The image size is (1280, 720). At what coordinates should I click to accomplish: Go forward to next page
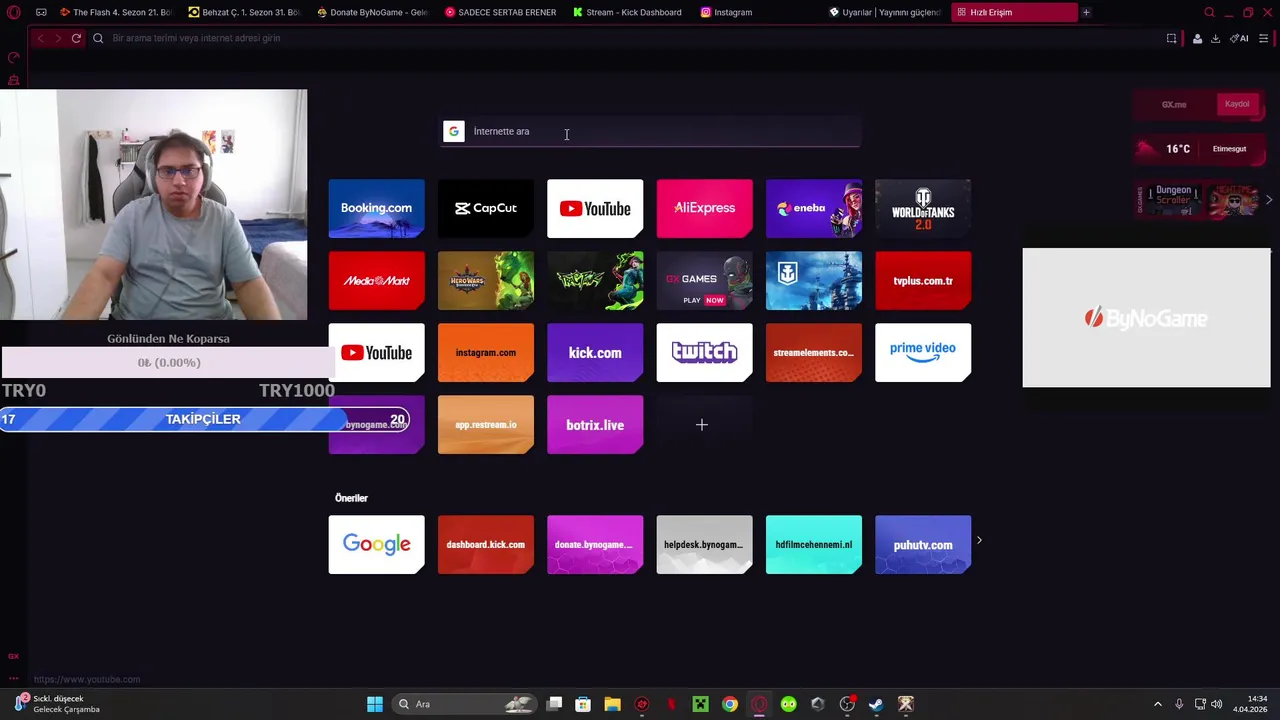[x=58, y=38]
